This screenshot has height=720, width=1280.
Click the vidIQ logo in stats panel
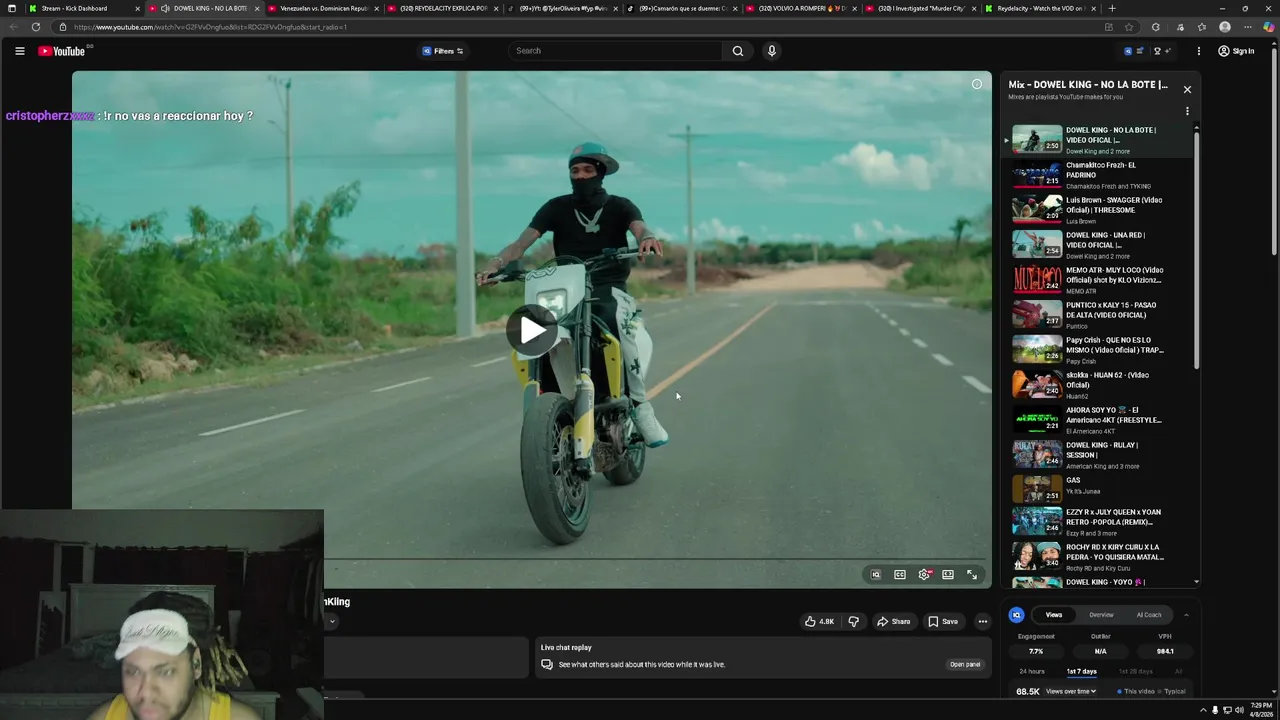pyautogui.click(x=1016, y=615)
